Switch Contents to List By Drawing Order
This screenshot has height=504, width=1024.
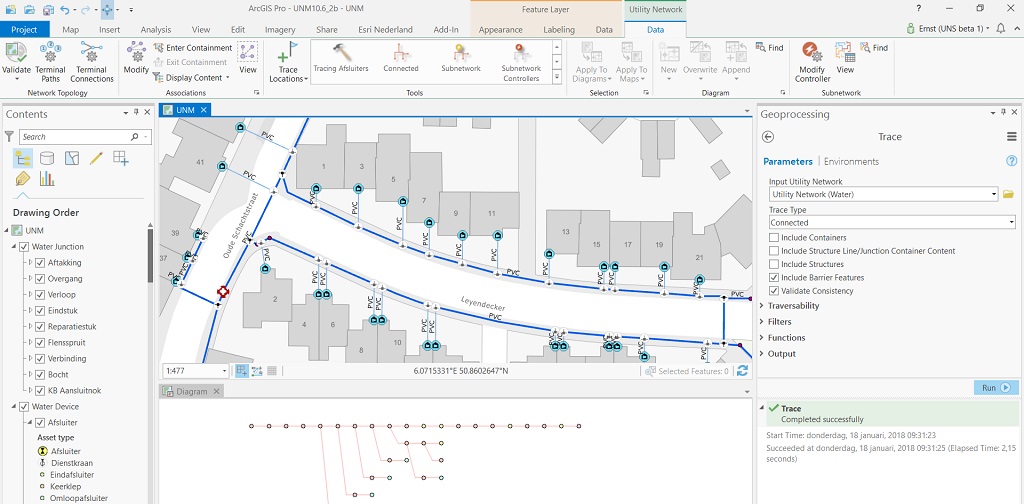(x=22, y=157)
